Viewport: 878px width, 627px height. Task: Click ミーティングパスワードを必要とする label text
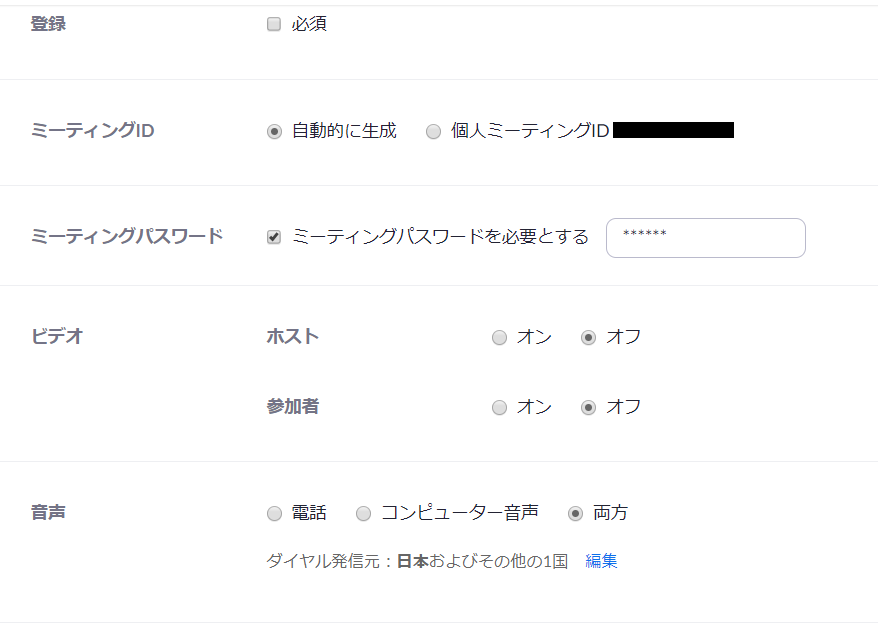click(x=440, y=237)
